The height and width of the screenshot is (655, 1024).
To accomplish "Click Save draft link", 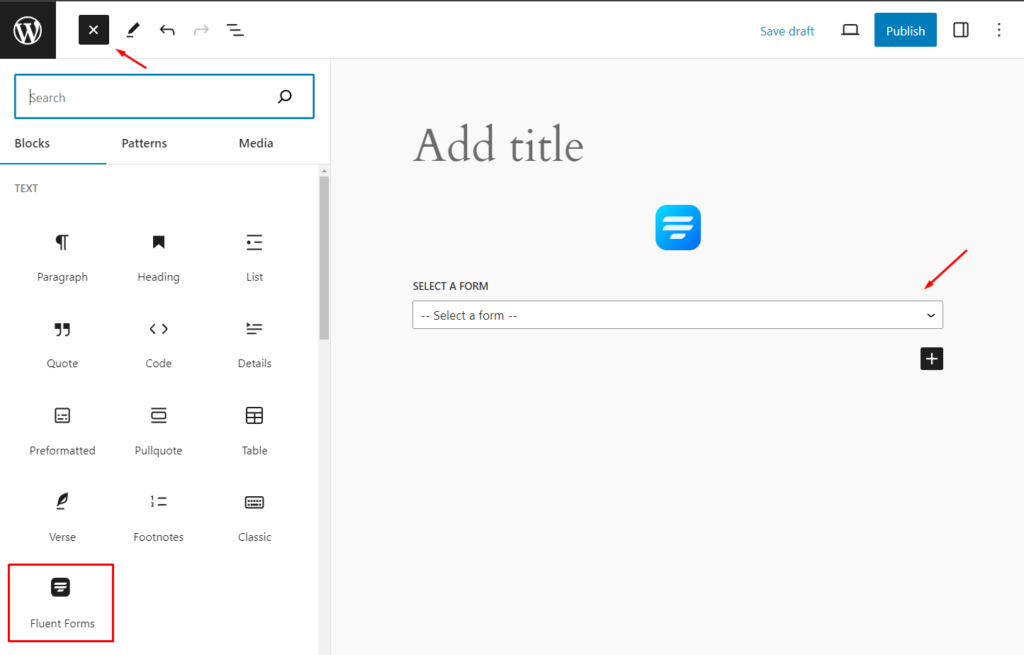I will (x=787, y=31).
